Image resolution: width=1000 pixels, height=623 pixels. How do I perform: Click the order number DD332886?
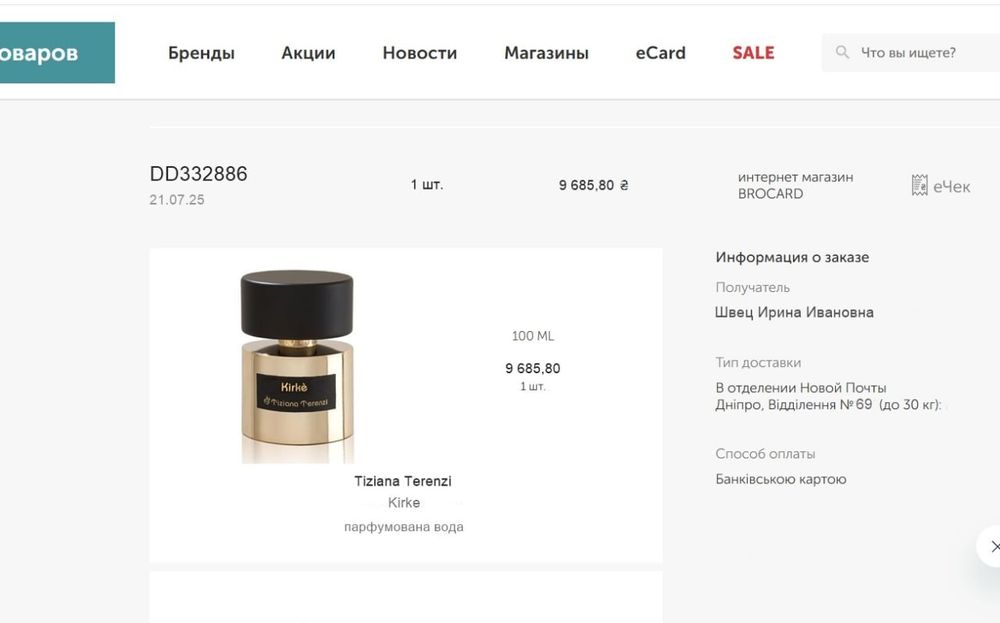198,174
